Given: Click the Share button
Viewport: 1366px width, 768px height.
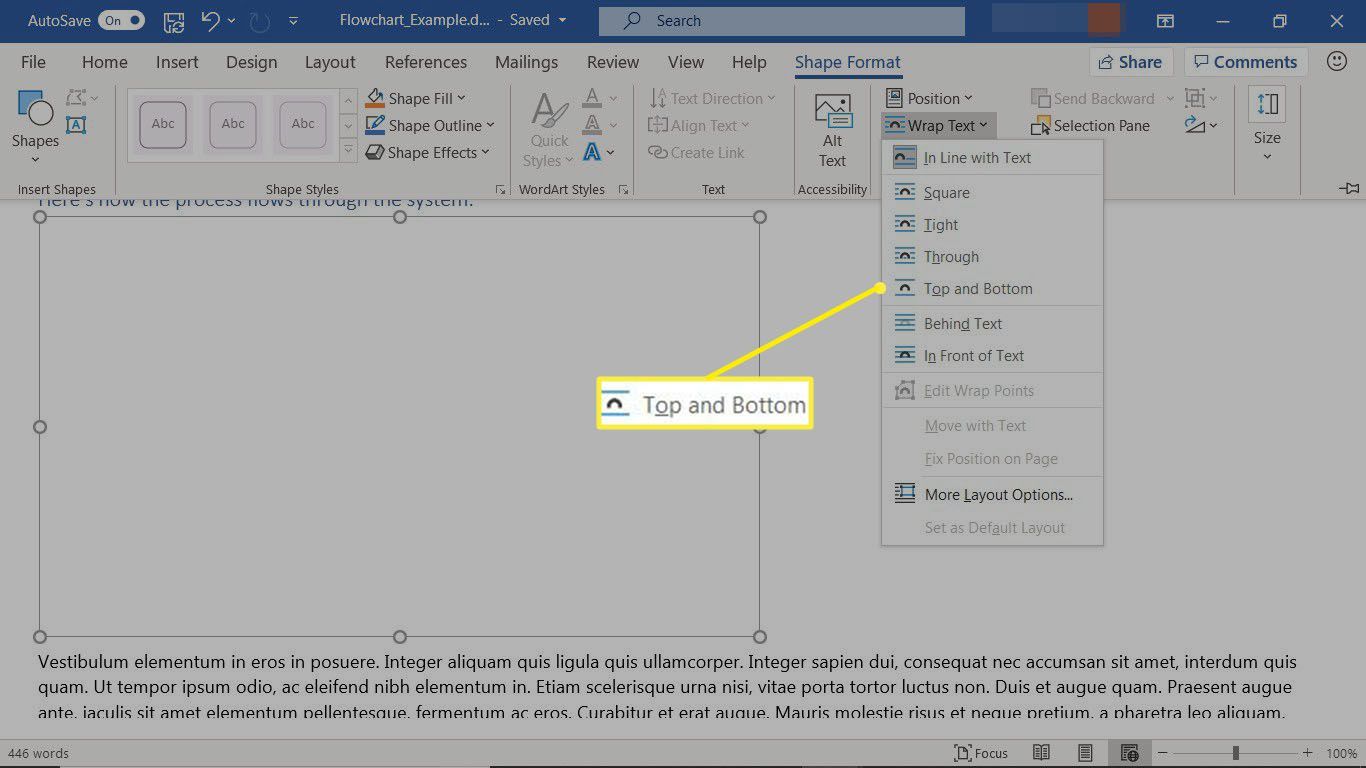Looking at the screenshot, I should click(x=1130, y=62).
